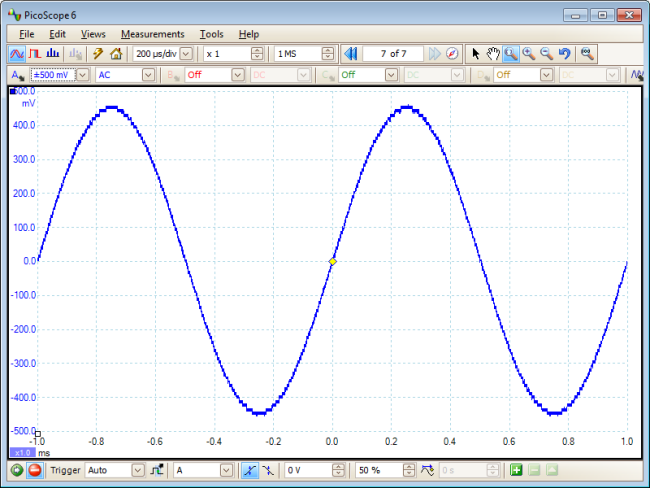Click the channel A options button
The image size is (650, 488).
[17, 75]
